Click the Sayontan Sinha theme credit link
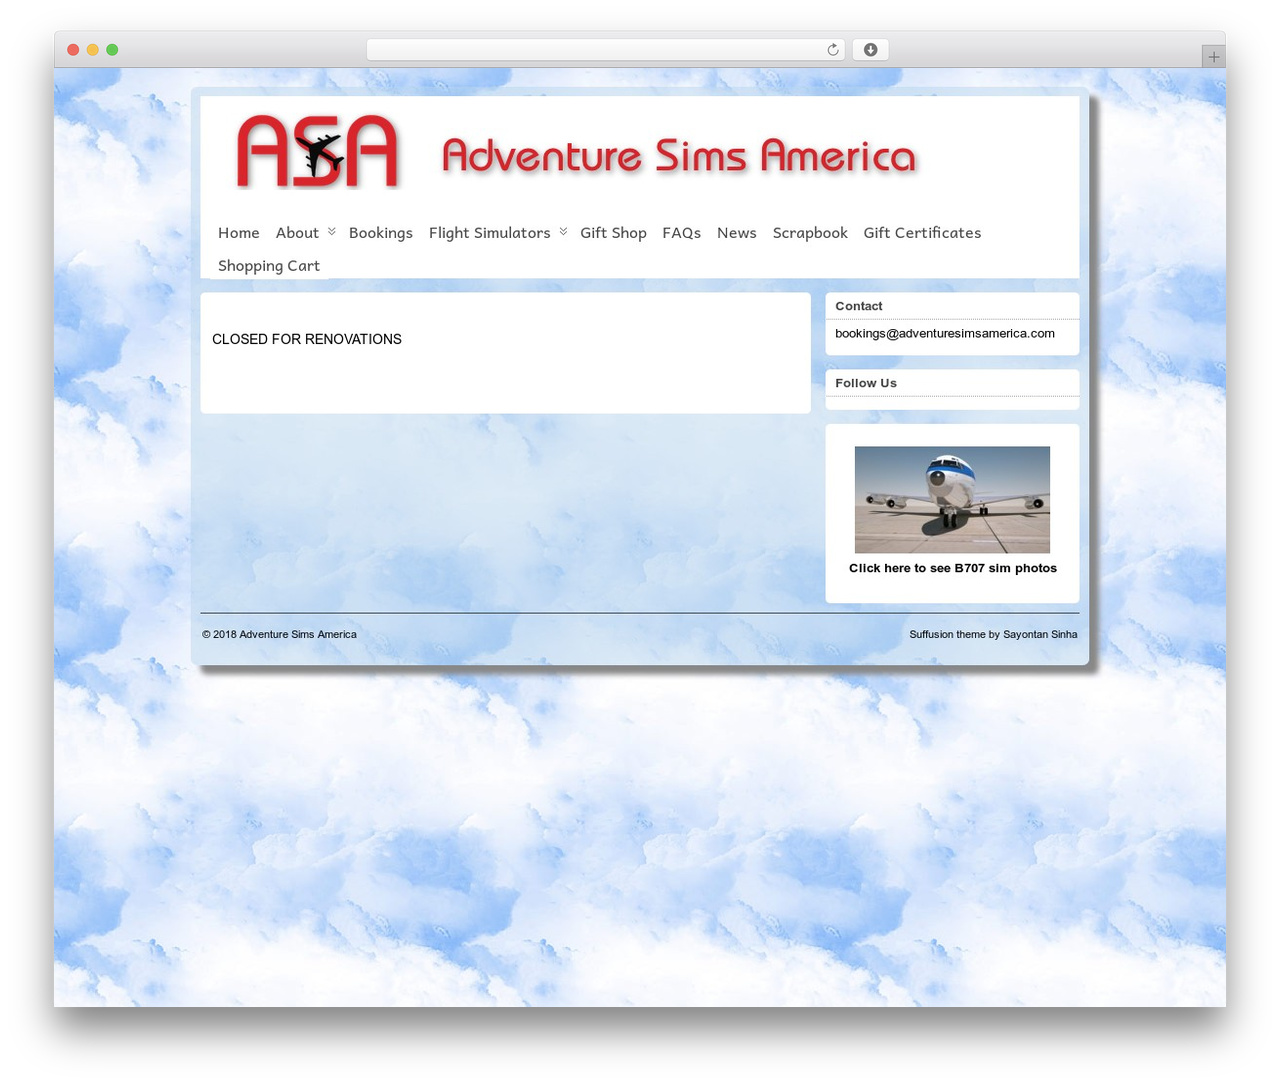 [1040, 634]
